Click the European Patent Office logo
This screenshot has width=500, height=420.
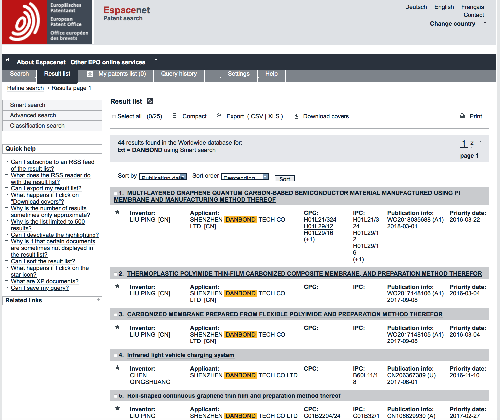(47, 22)
